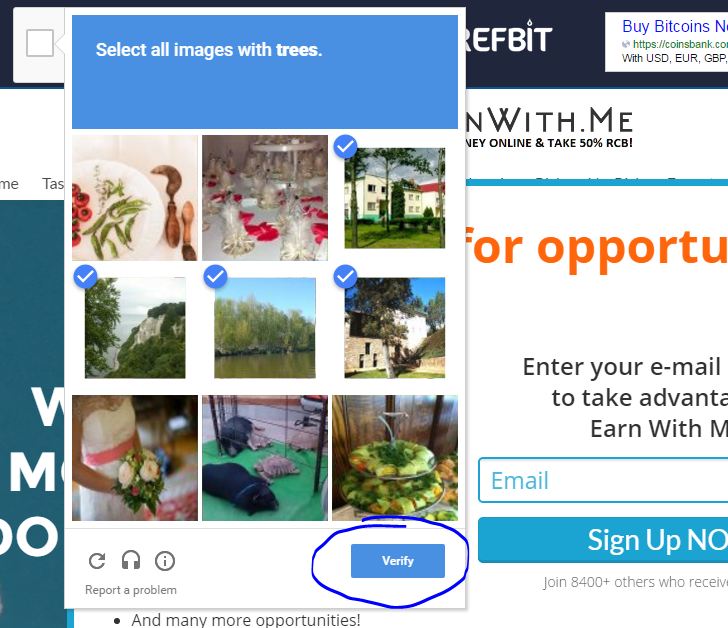The height and width of the screenshot is (628, 728).
Task: Select the tiered salad platter image
Action: point(395,458)
